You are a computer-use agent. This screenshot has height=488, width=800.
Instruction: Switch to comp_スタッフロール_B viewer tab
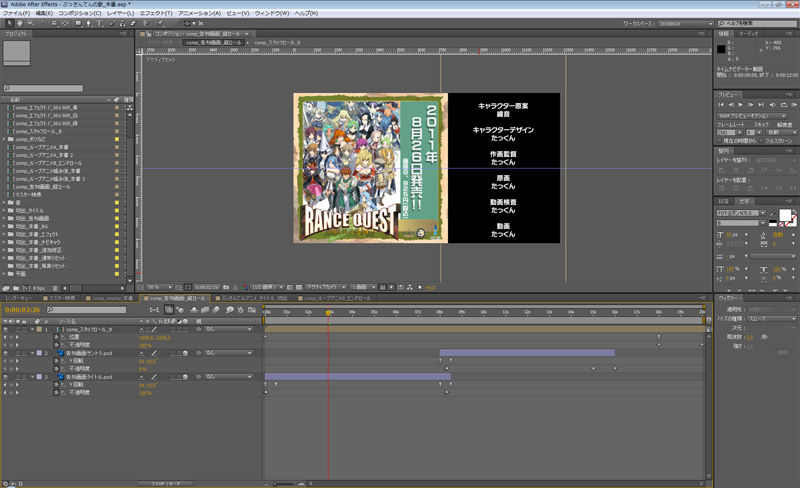pos(277,43)
